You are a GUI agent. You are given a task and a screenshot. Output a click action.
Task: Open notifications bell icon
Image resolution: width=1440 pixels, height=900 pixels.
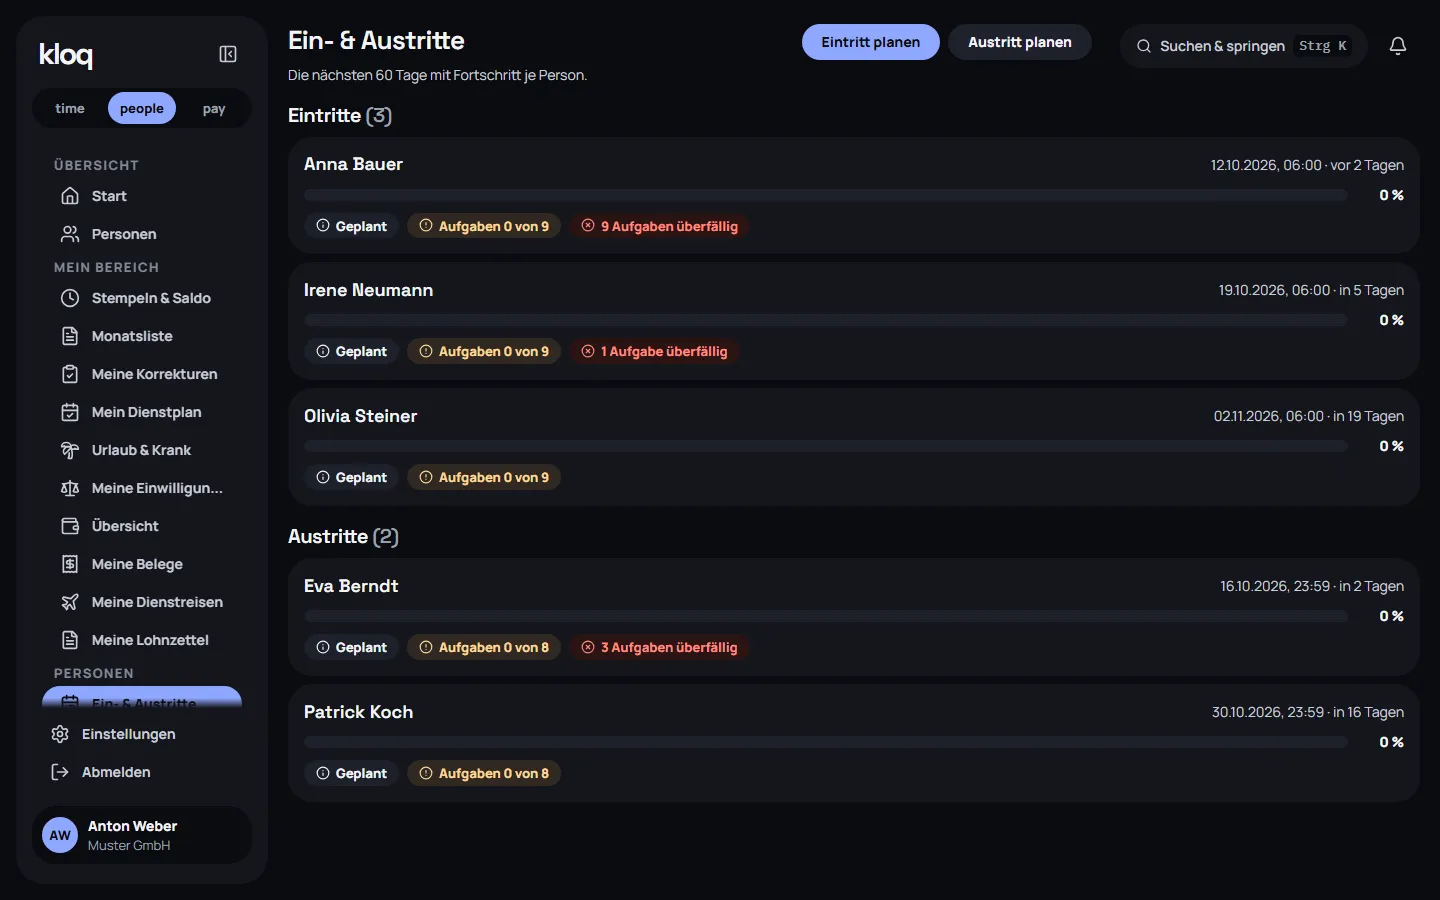coord(1398,46)
